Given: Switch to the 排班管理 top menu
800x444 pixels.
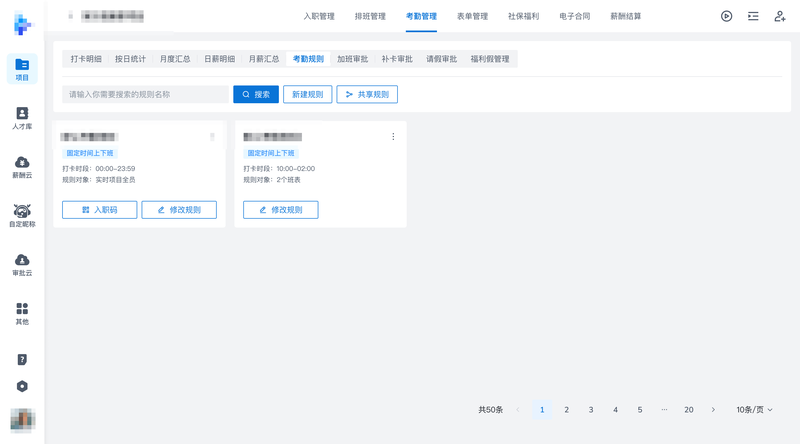Looking at the screenshot, I should tap(370, 16).
